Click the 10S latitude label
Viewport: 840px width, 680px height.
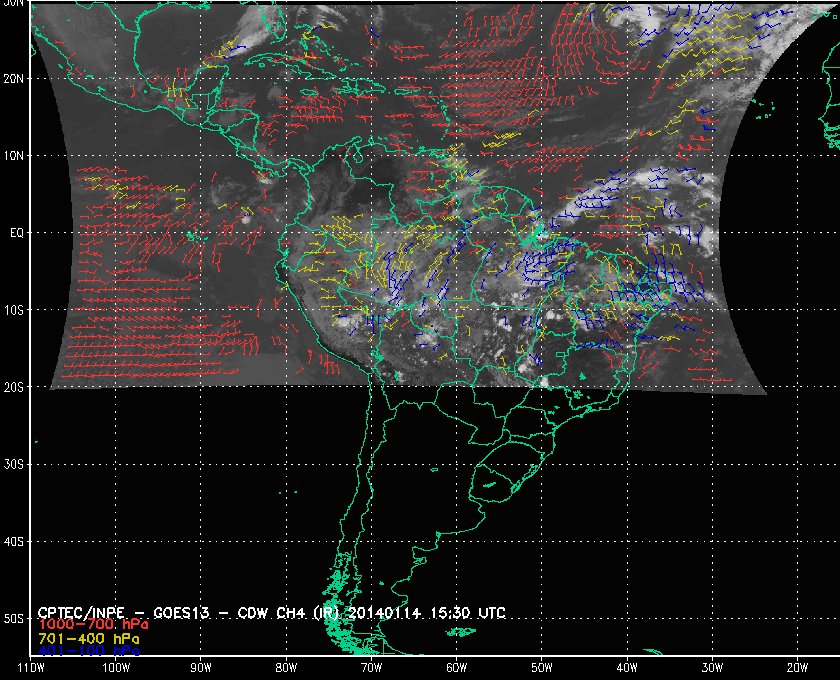pyautogui.click(x=13, y=311)
